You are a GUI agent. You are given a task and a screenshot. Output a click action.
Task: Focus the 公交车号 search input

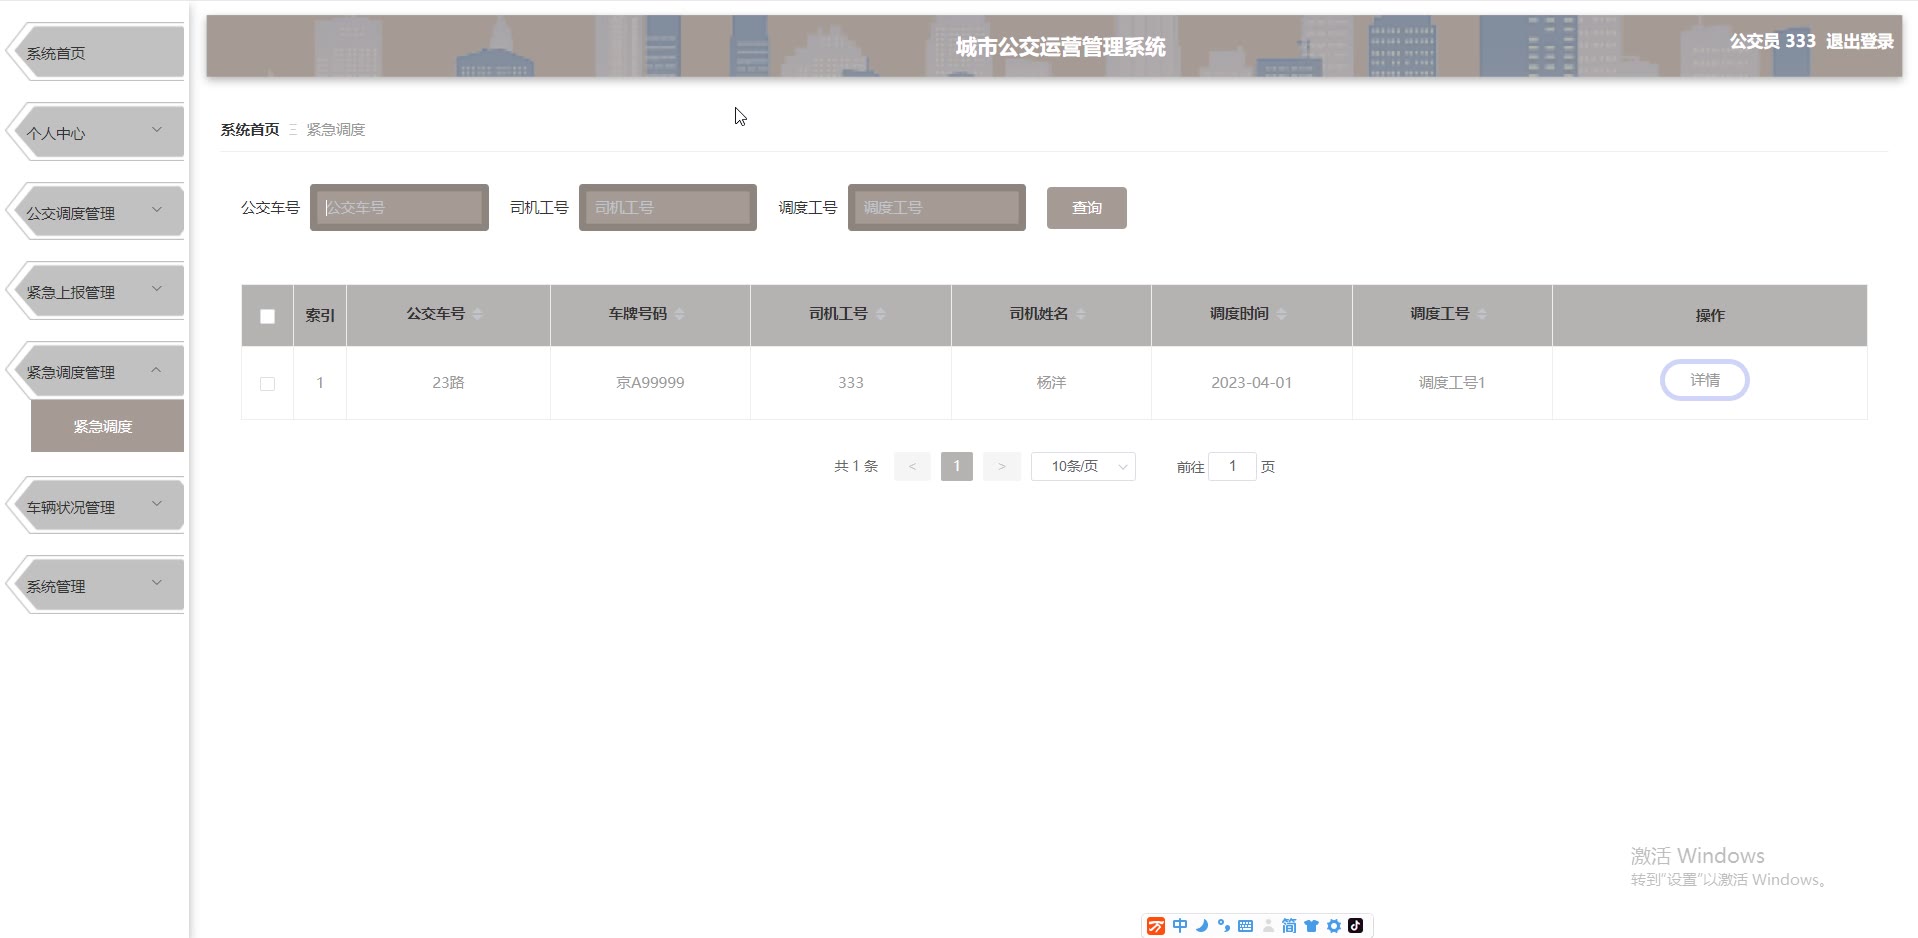(x=399, y=208)
